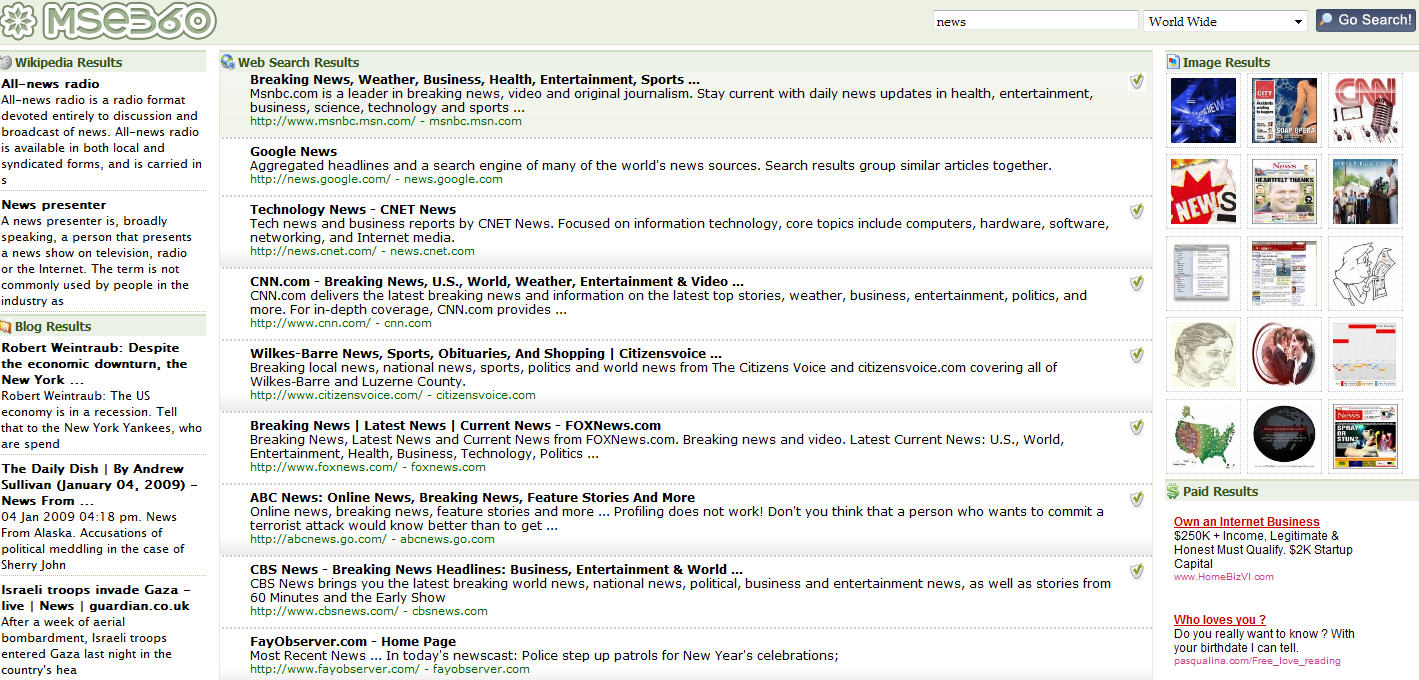The height and width of the screenshot is (680, 1419).
Task: Open the Israeli troops invade Gaza blog post
Action: (95, 598)
